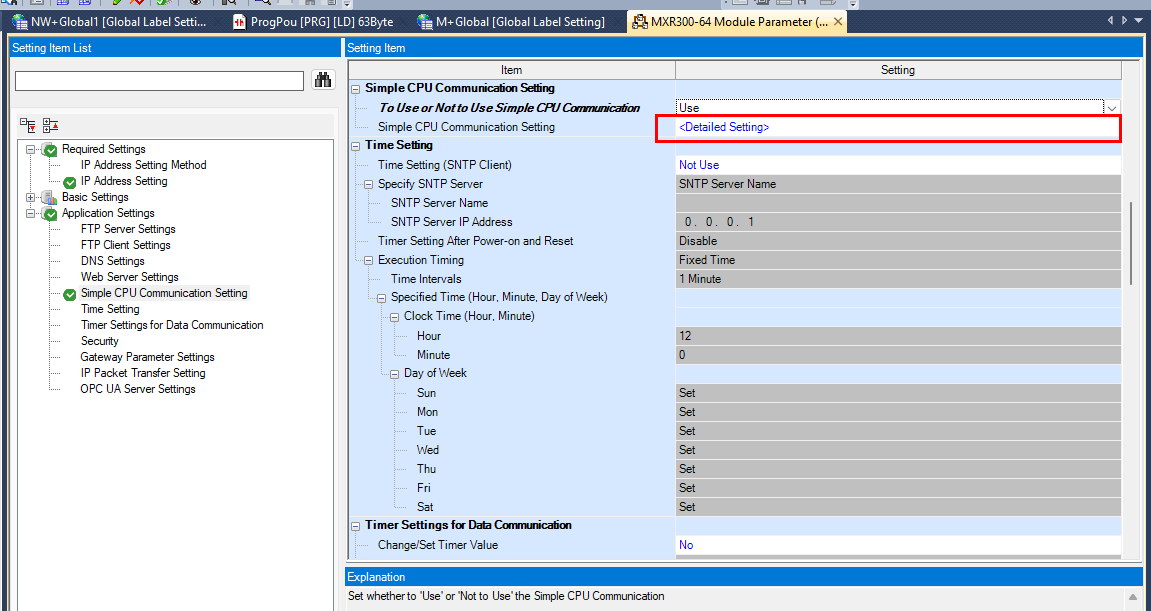
Task: Collapse the Execution Timing group
Action: [368, 260]
